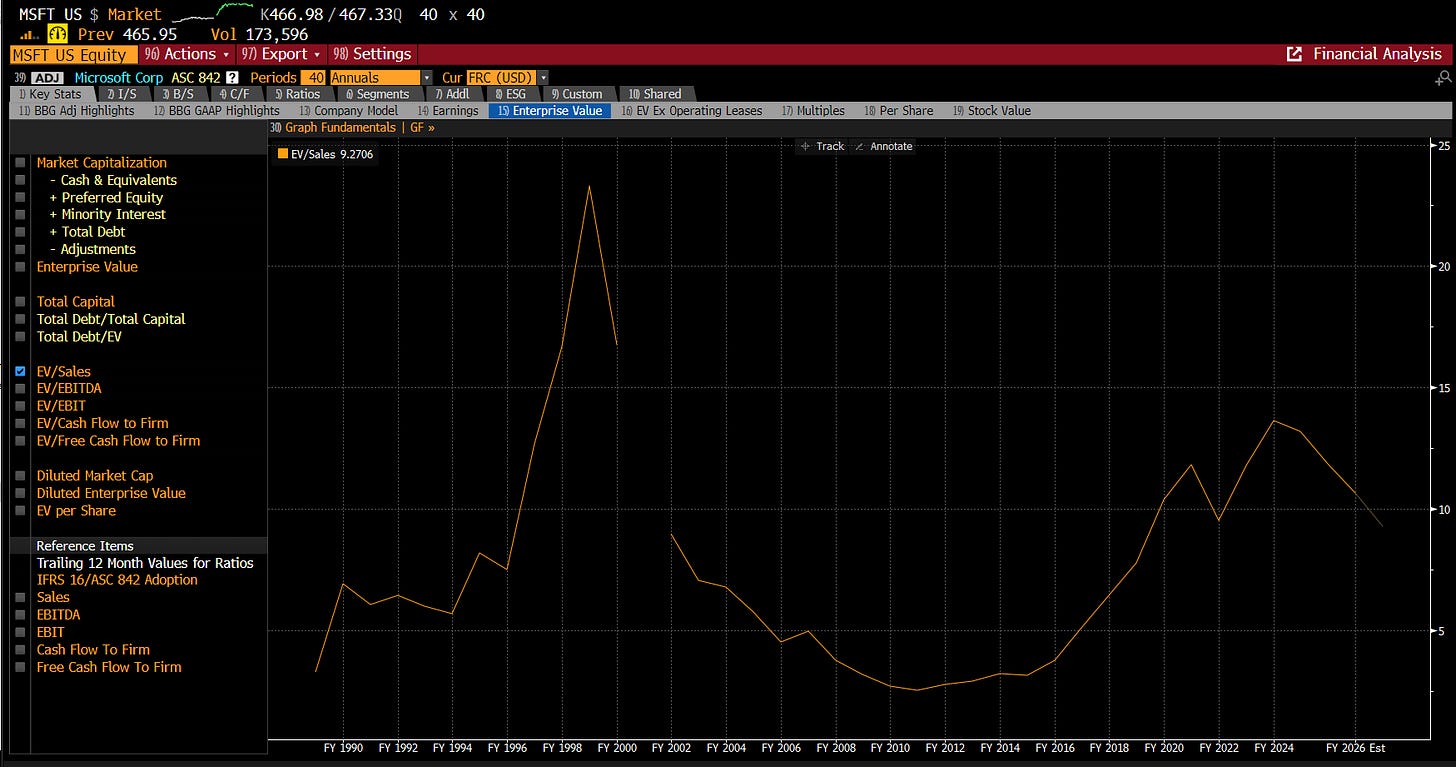The width and height of the screenshot is (1456, 767).
Task: Click the magnifier zoom icon at top right
Action: coord(1443,78)
